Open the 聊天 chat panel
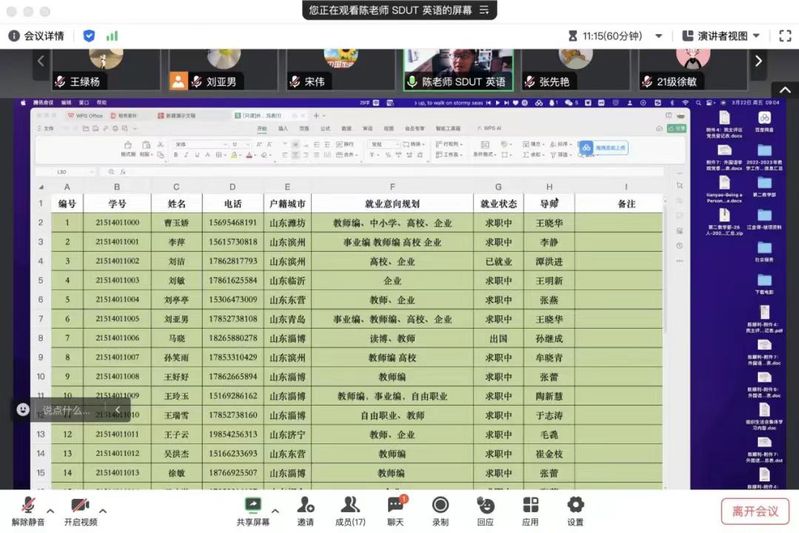This screenshot has height=533, width=799. [395, 505]
